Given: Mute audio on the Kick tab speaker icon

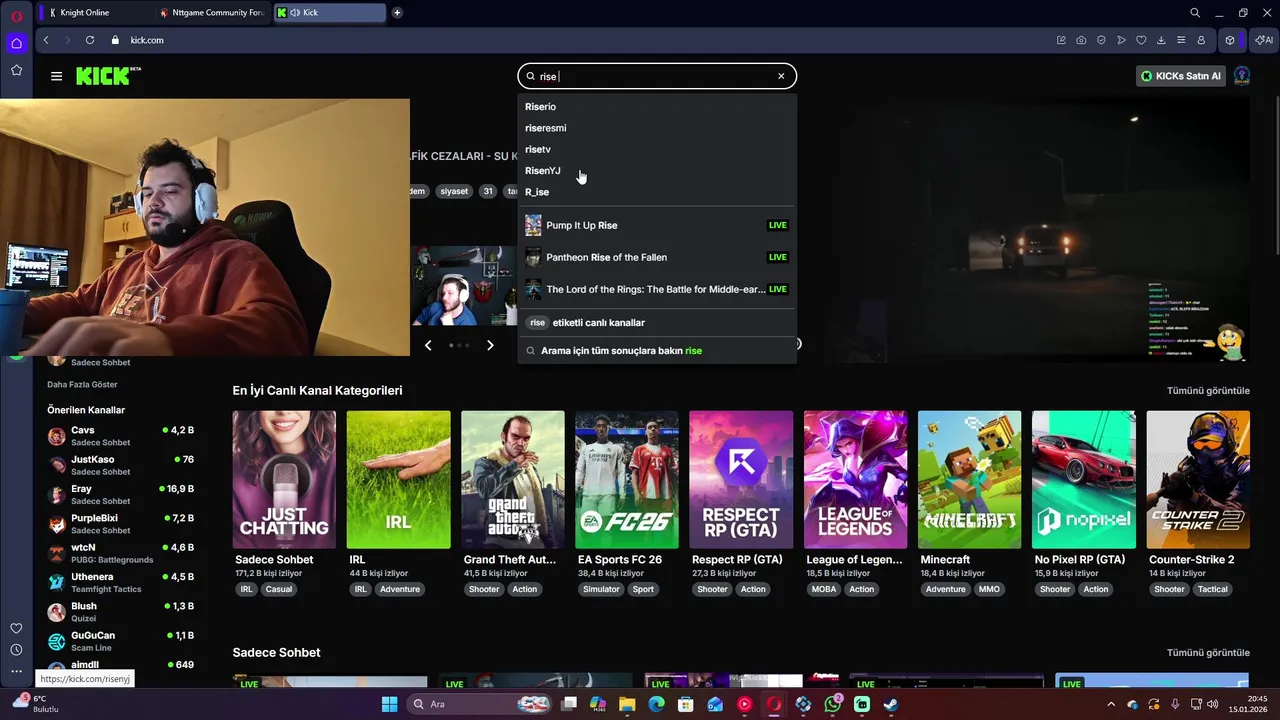Looking at the screenshot, I should (295, 13).
